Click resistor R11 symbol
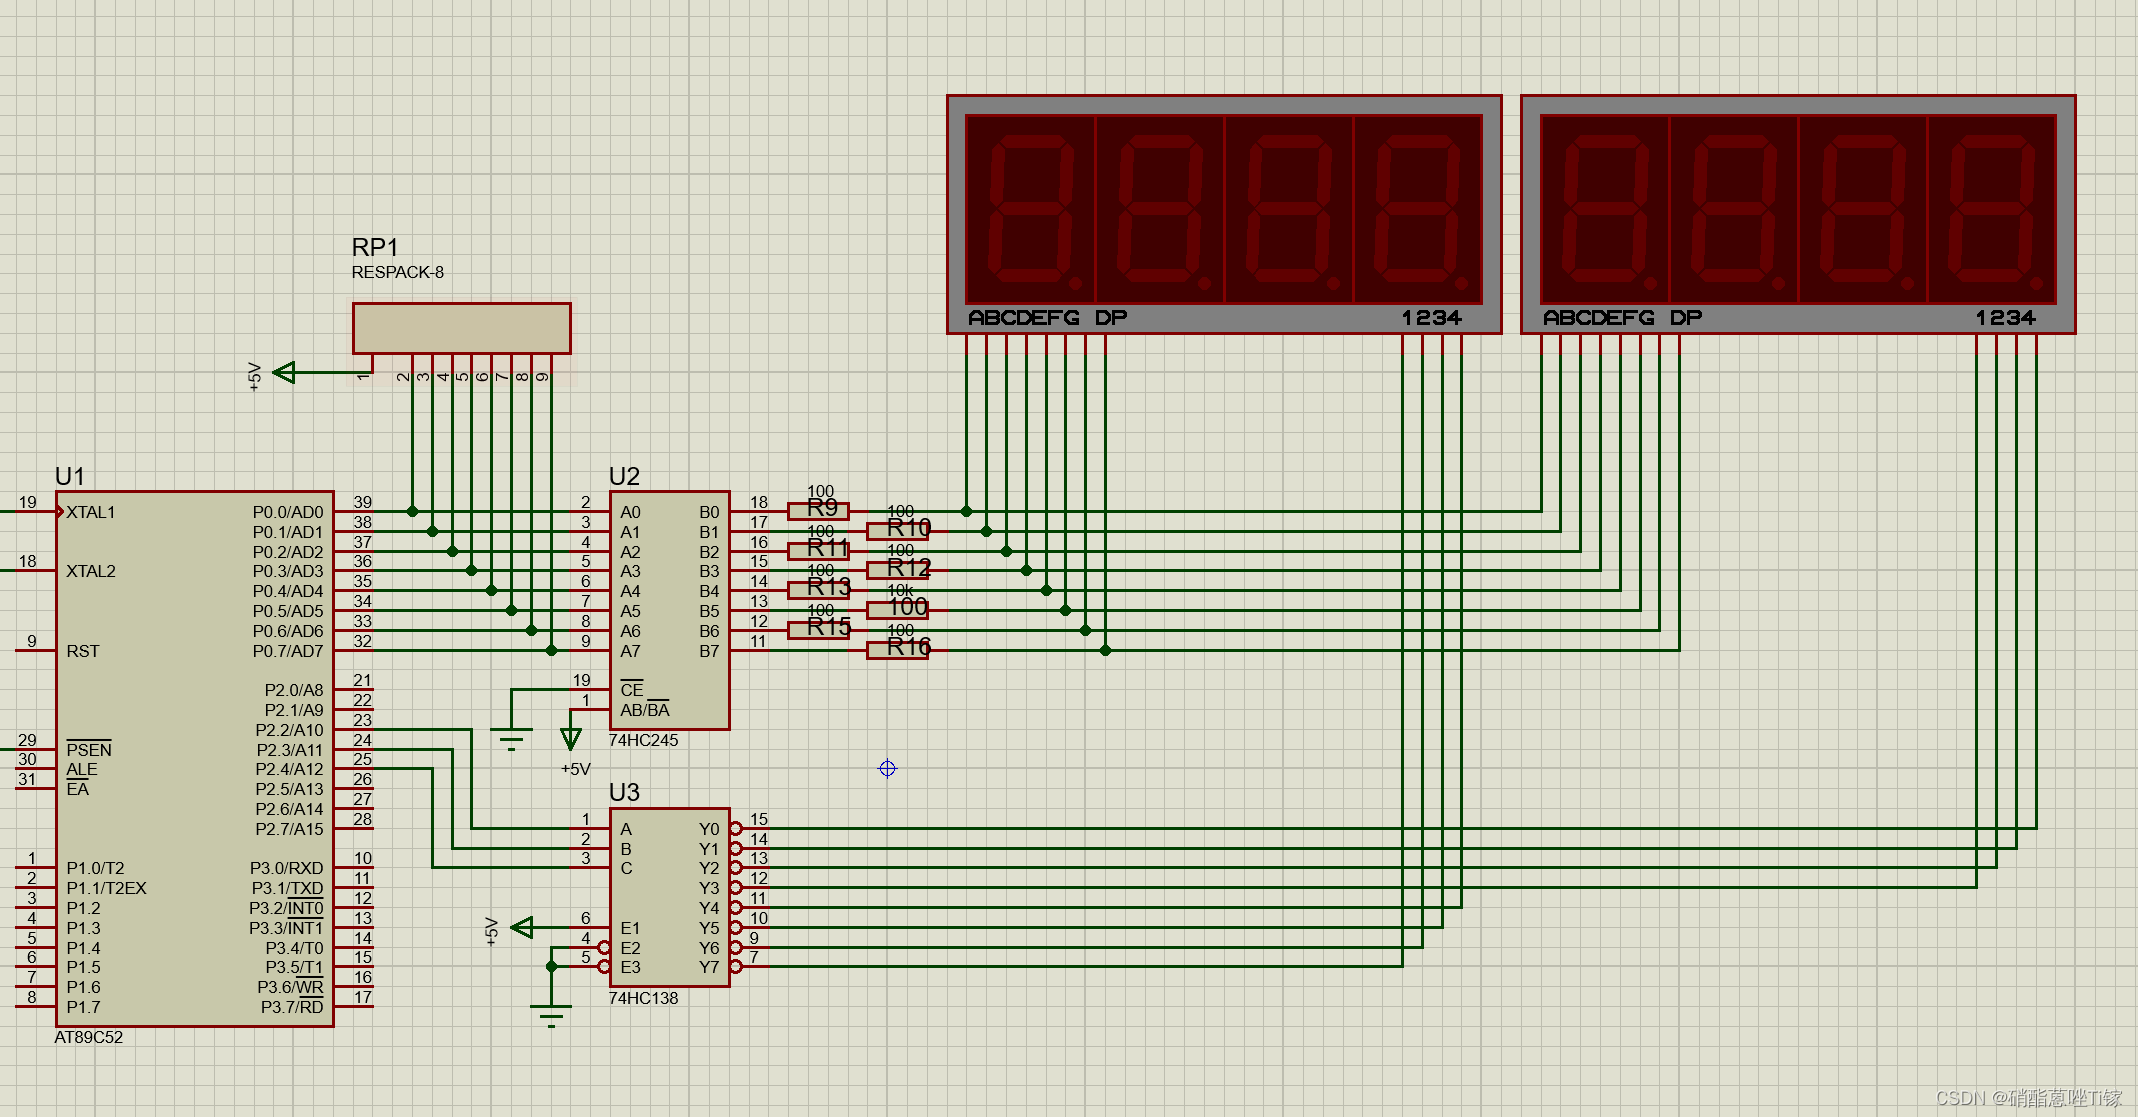This screenshot has width=2138, height=1117. 819,551
